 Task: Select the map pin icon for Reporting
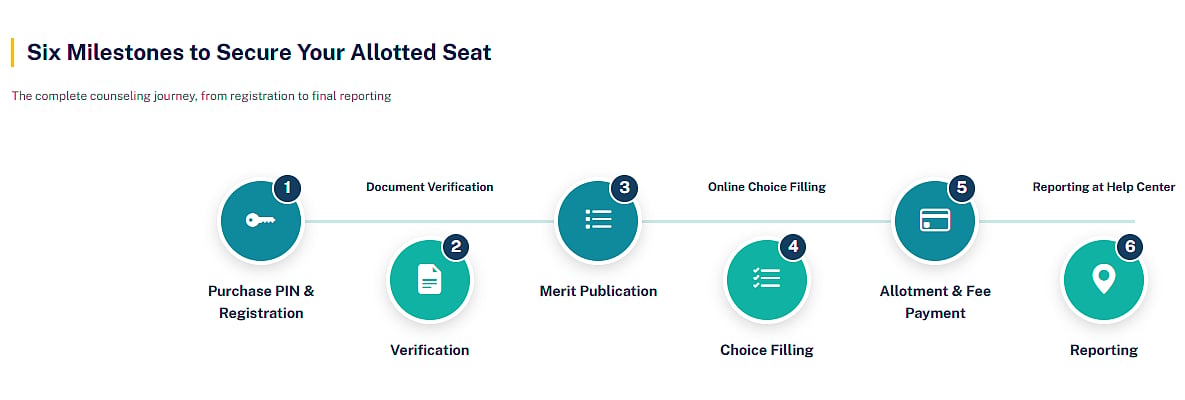pos(1103,280)
